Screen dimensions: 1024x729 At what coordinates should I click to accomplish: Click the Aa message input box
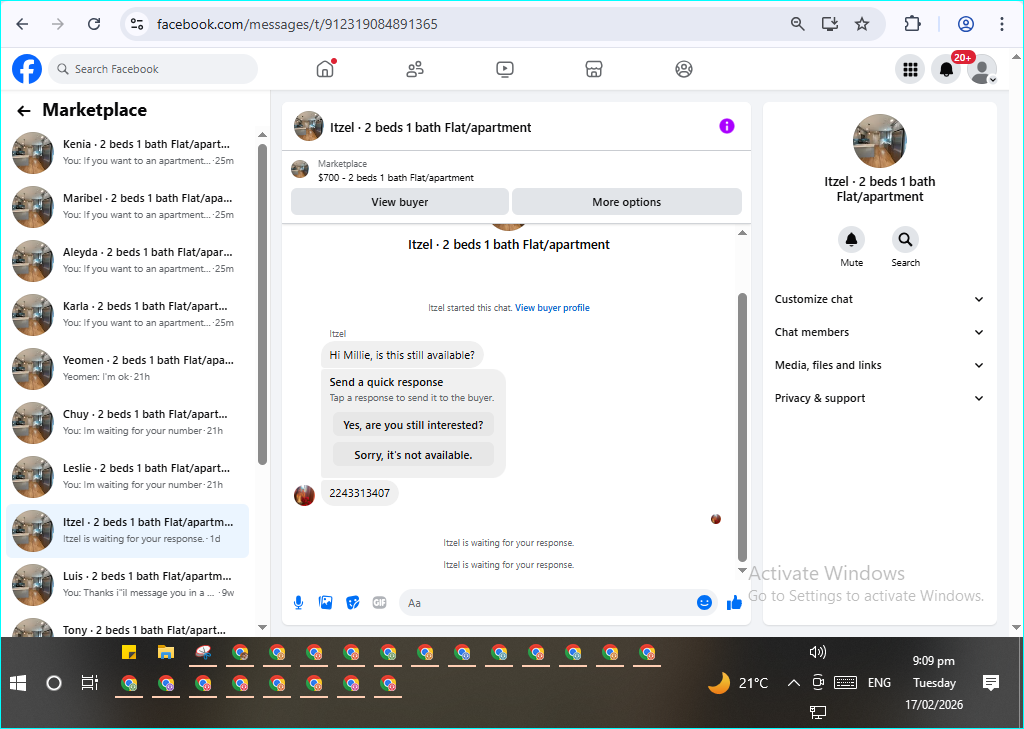(x=549, y=602)
